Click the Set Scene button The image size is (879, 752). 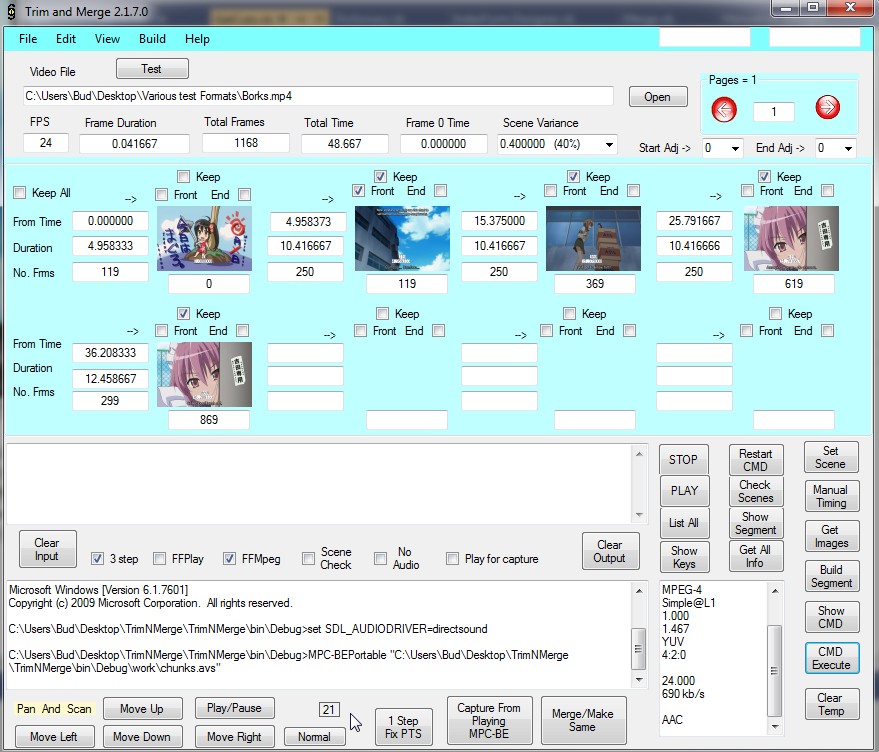[x=831, y=457]
